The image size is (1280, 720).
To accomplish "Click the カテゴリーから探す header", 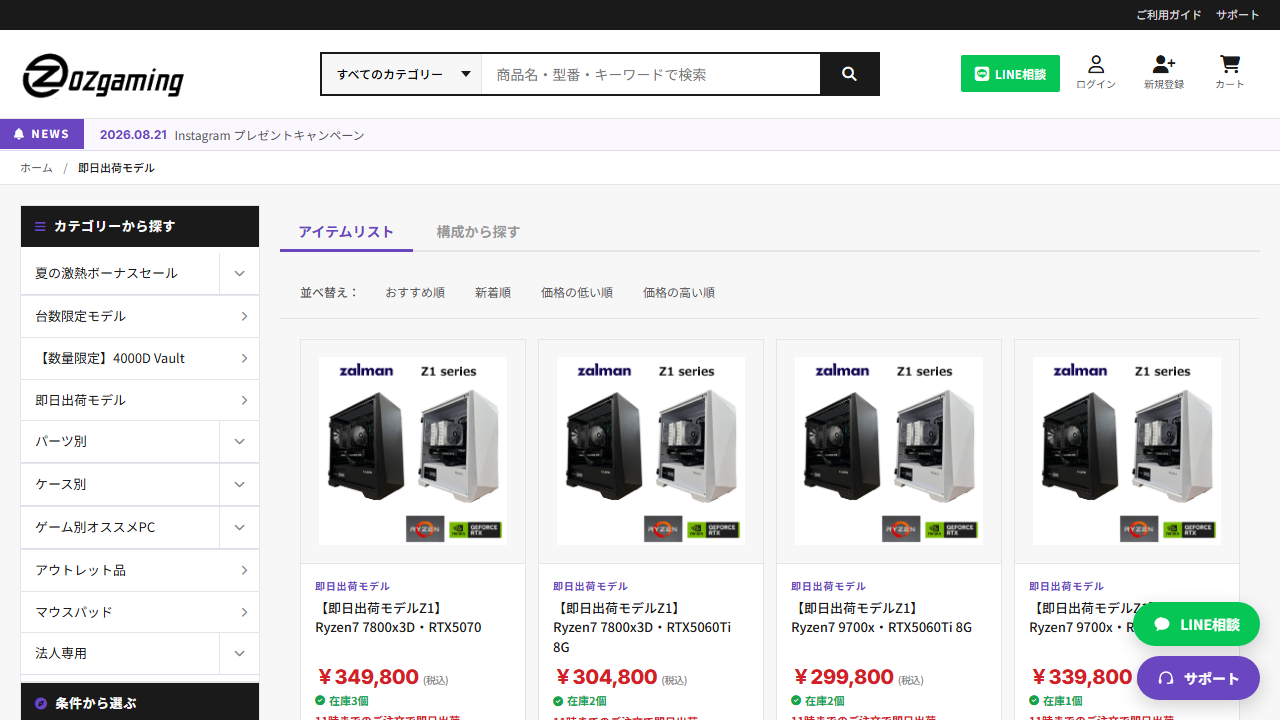I will tap(140, 226).
